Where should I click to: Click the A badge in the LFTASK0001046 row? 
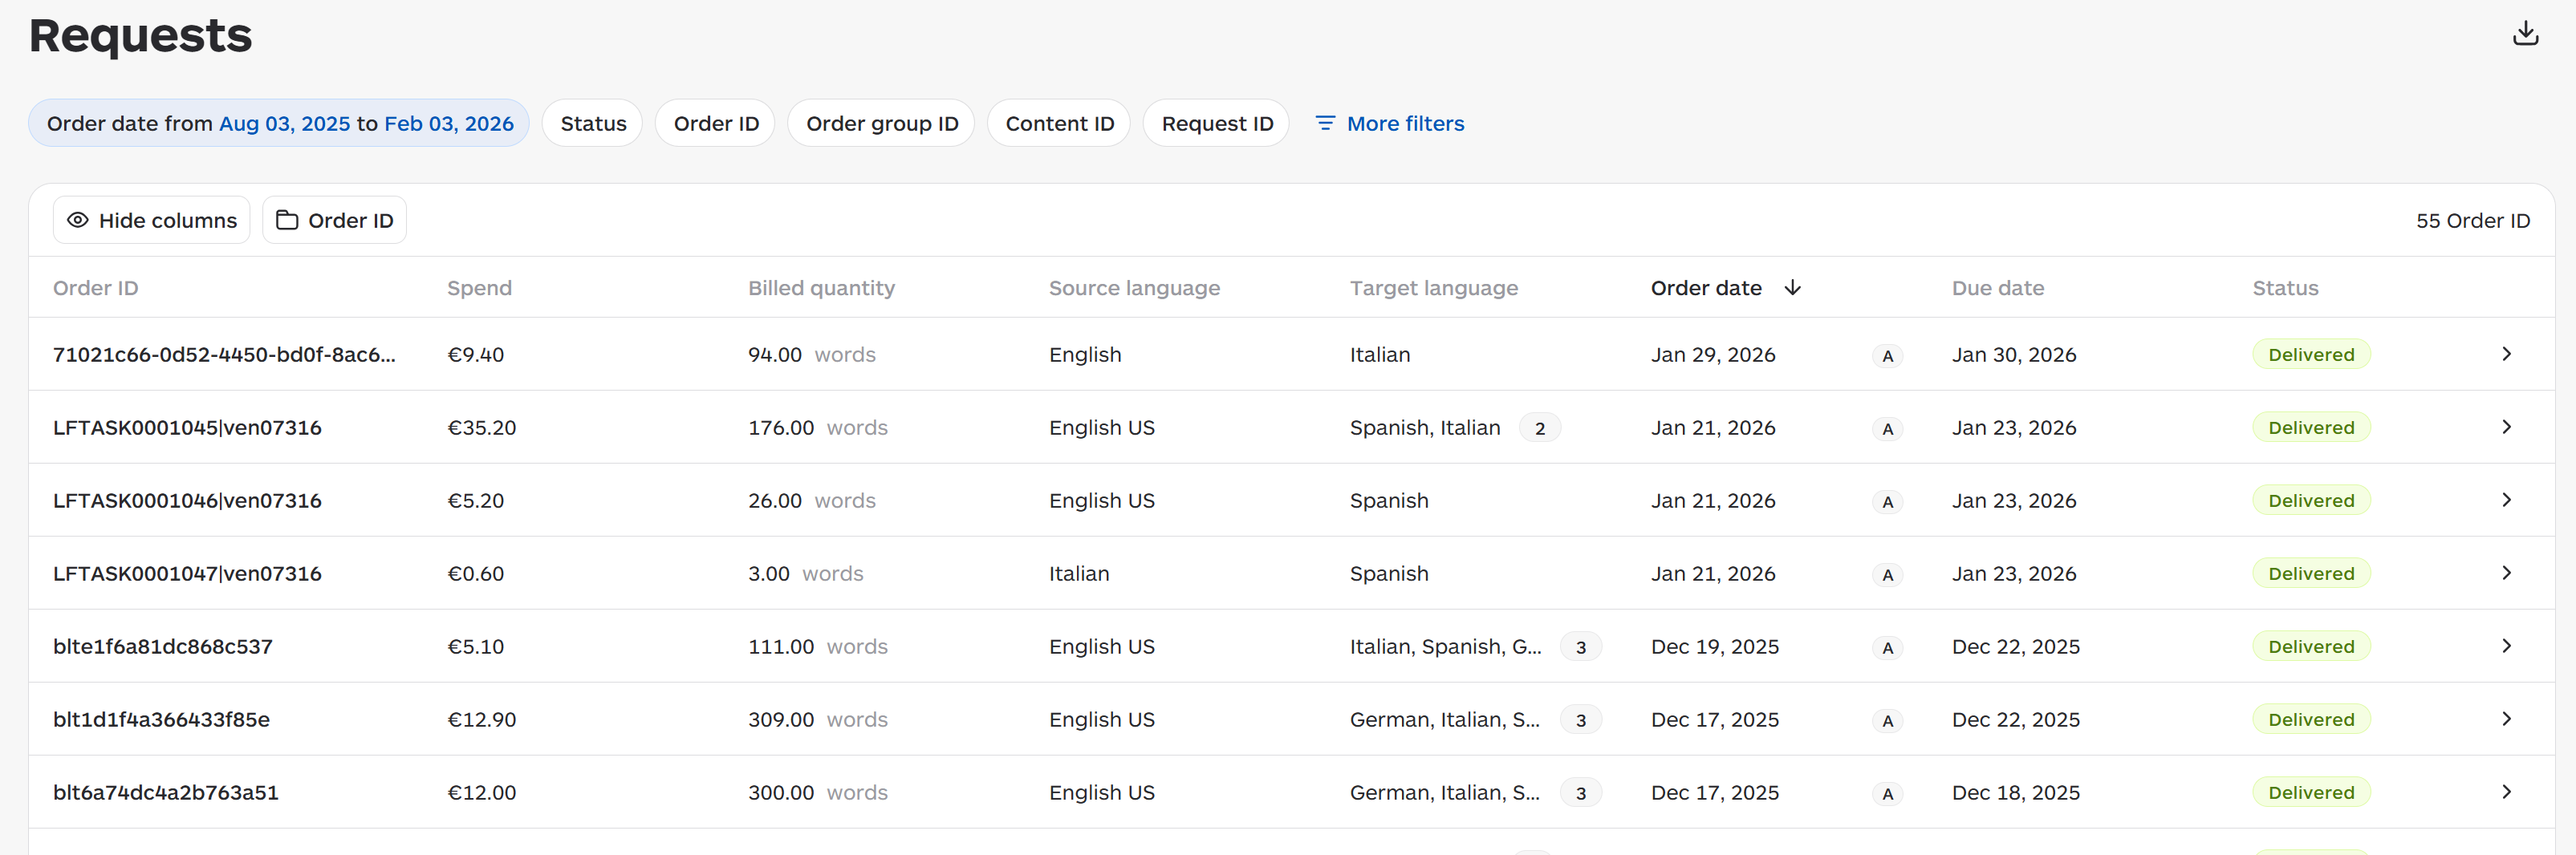tap(1887, 502)
